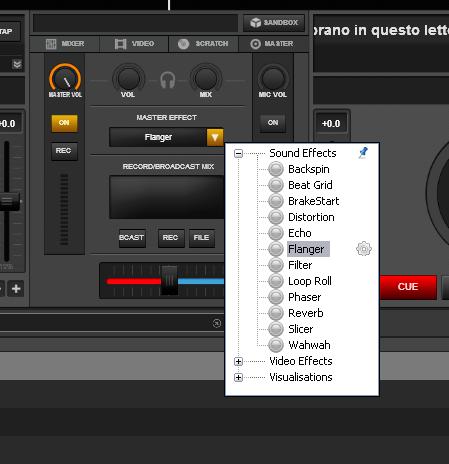Click the small circular X icon below the mixer panel
449x464 pixels.
[217, 323]
